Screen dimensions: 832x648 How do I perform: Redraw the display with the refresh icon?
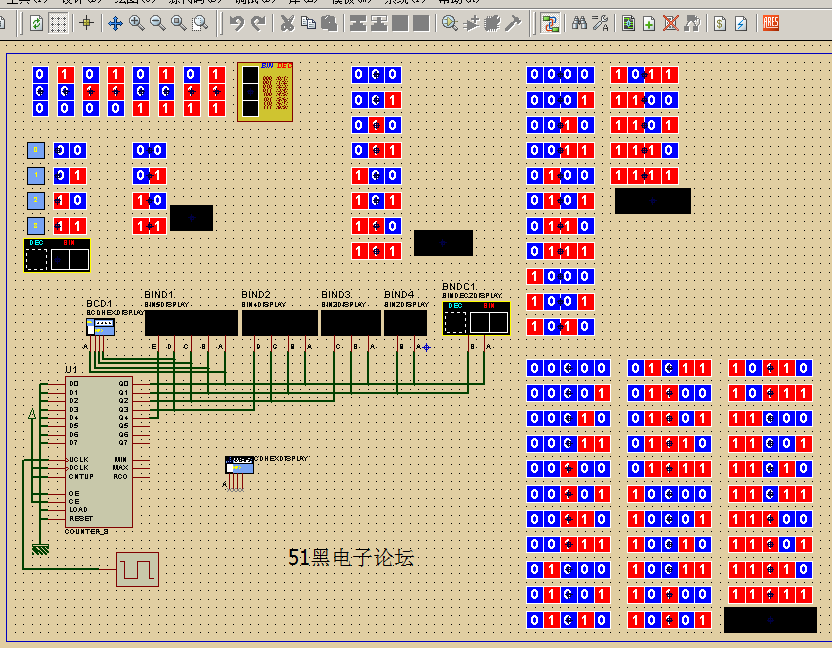(x=36, y=23)
